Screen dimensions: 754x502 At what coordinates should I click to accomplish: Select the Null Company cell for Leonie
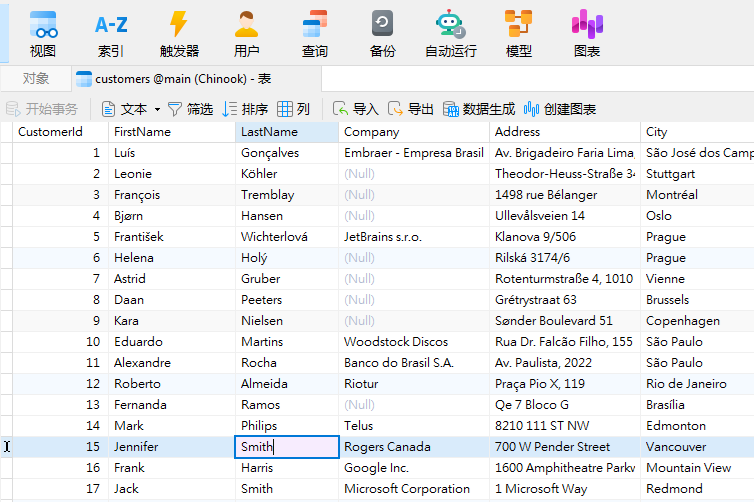(414, 174)
